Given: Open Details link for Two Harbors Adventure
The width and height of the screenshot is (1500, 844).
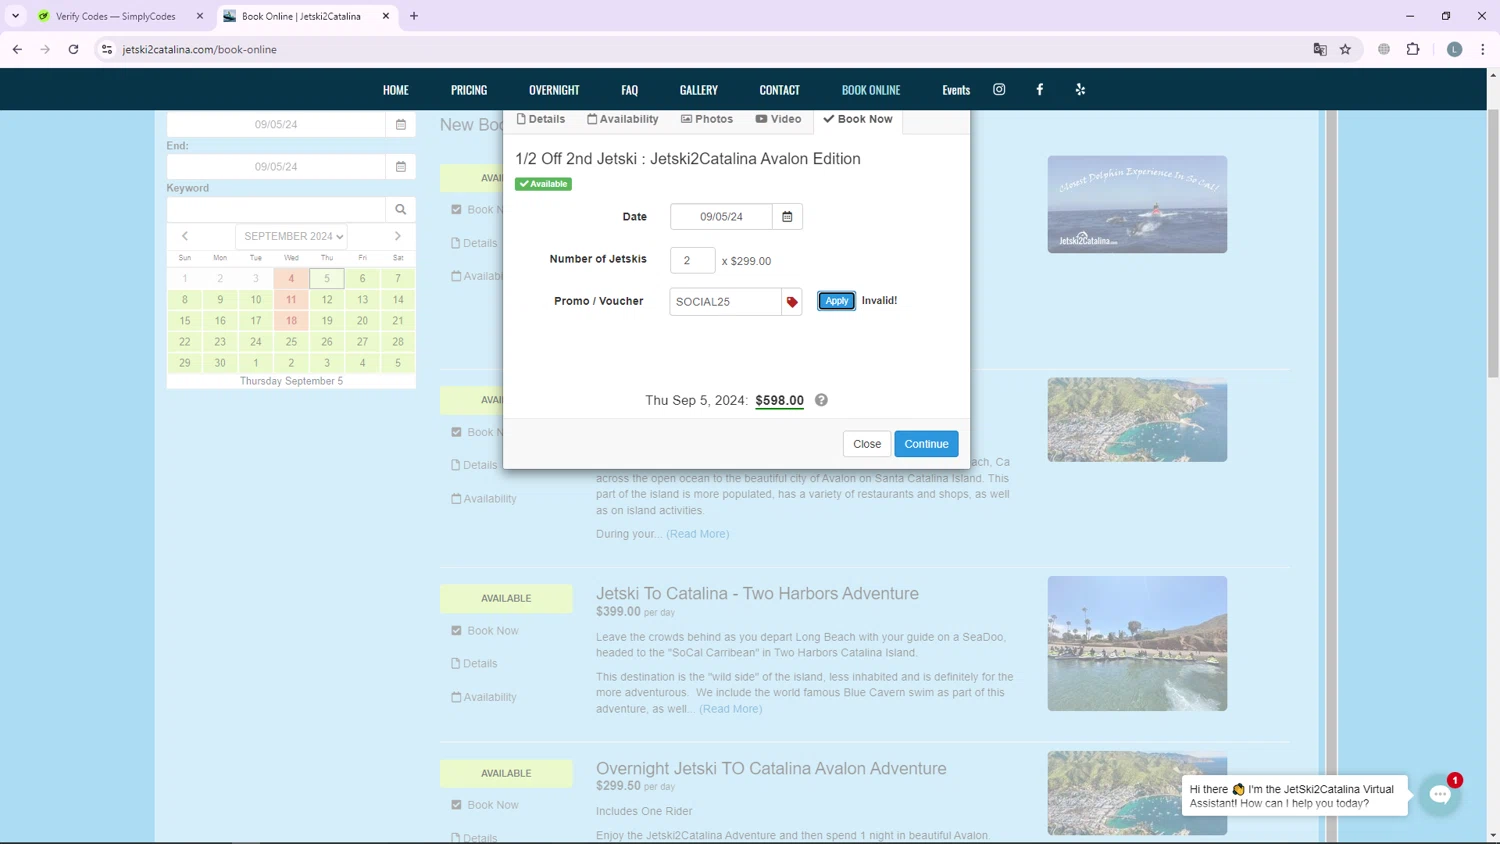Looking at the screenshot, I should click(474, 664).
